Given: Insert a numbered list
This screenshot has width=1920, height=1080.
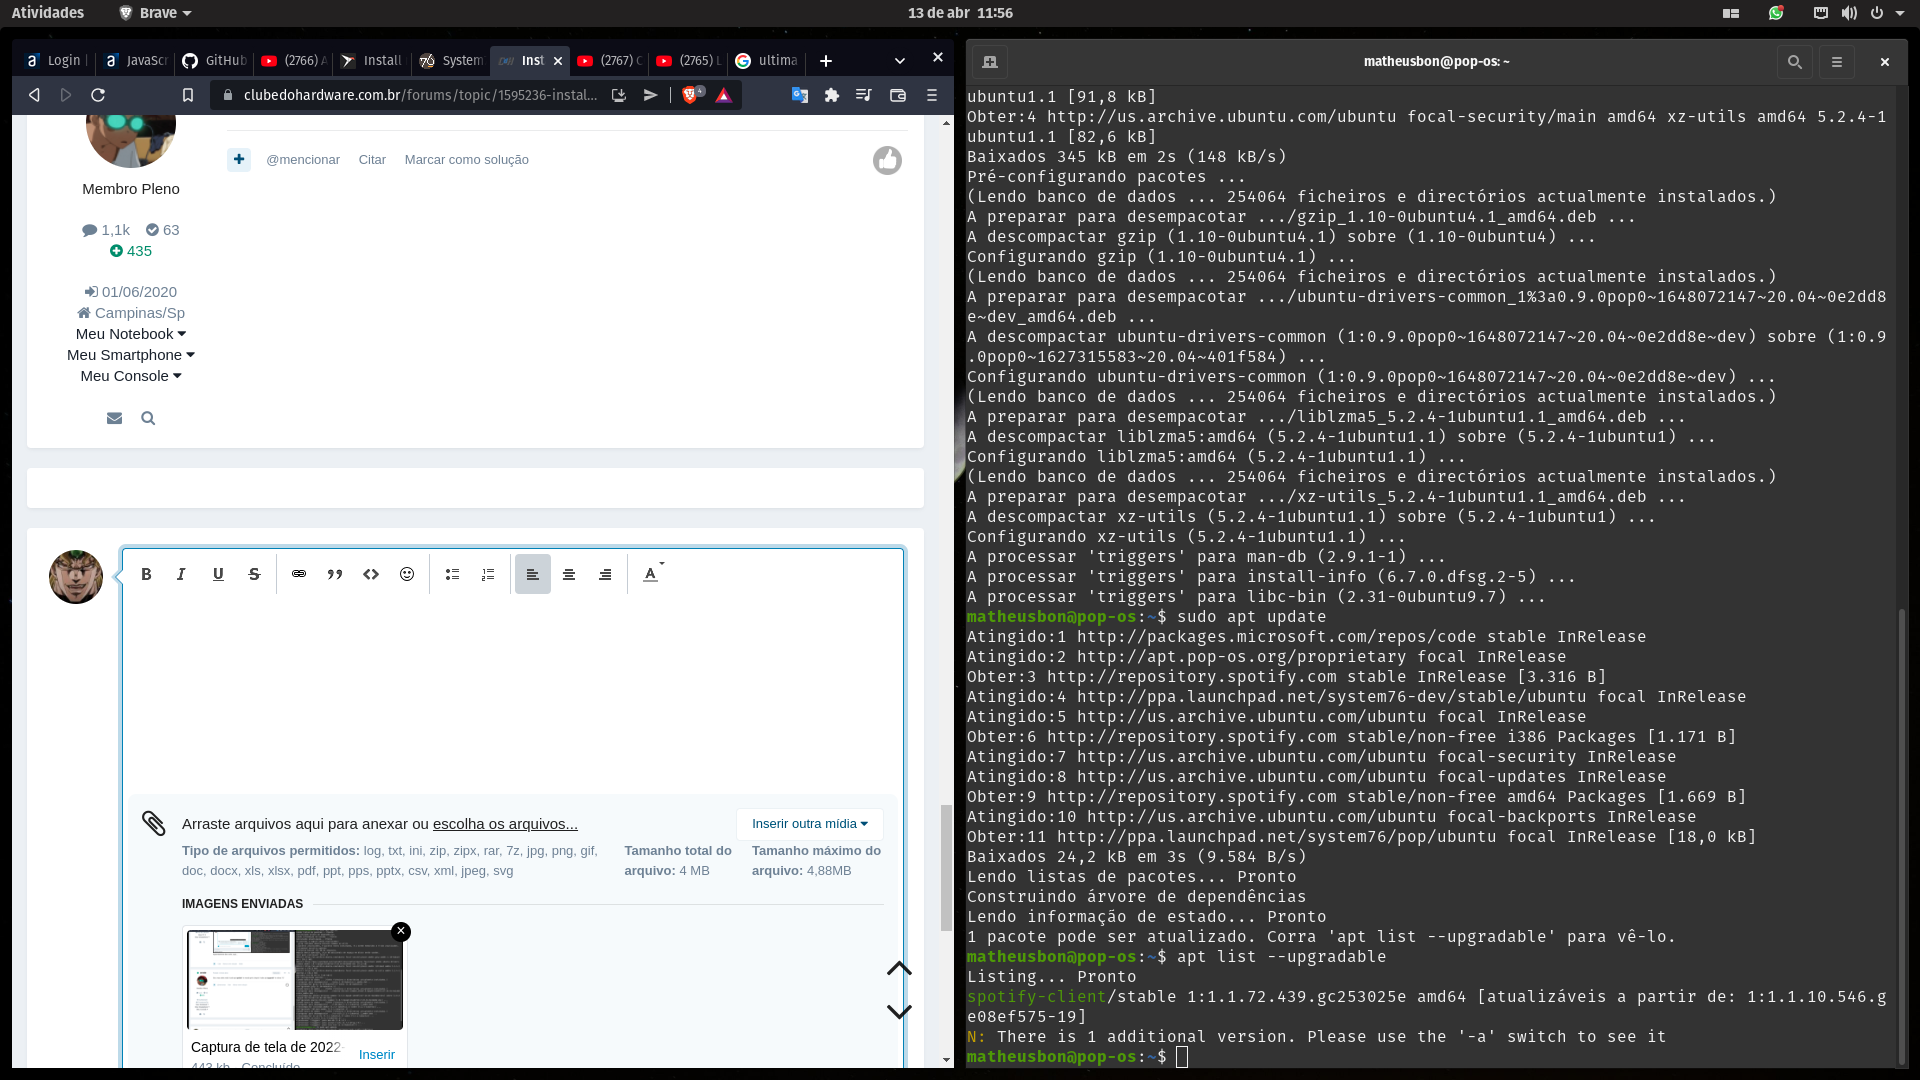Looking at the screenshot, I should (x=488, y=574).
